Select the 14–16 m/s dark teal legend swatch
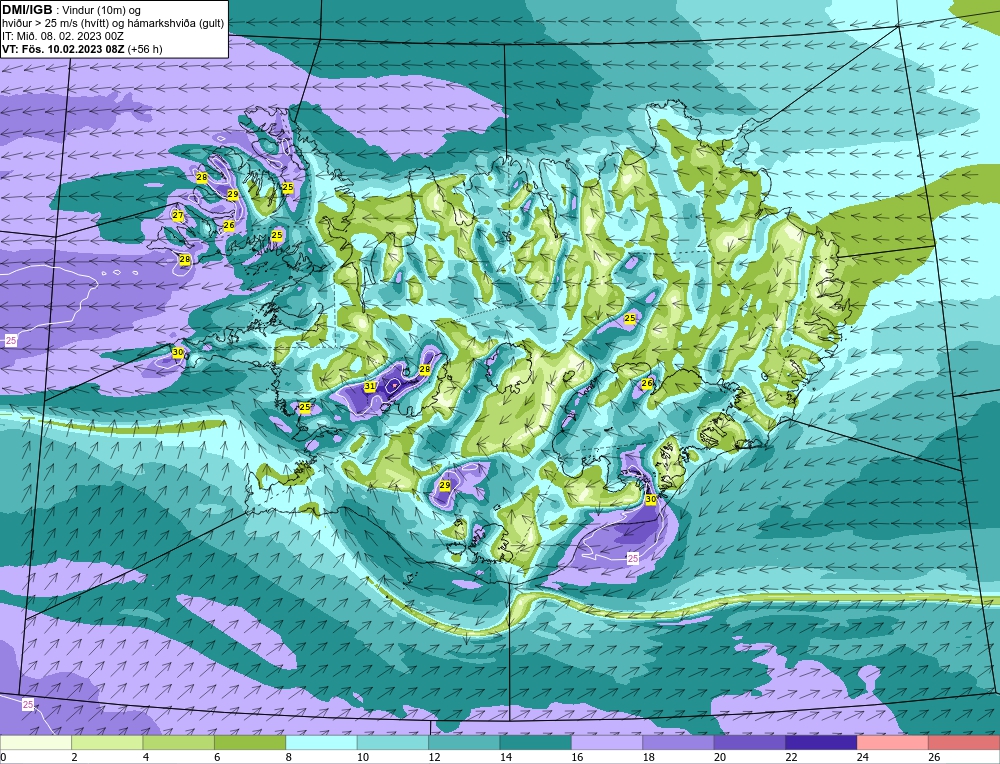Screen dimensions: 1000x764 [536, 742]
